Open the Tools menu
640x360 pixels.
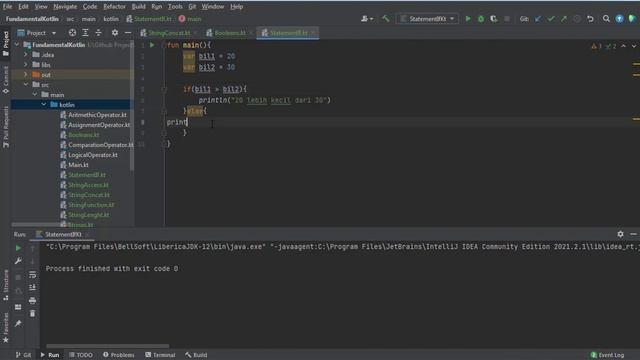(x=175, y=7)
